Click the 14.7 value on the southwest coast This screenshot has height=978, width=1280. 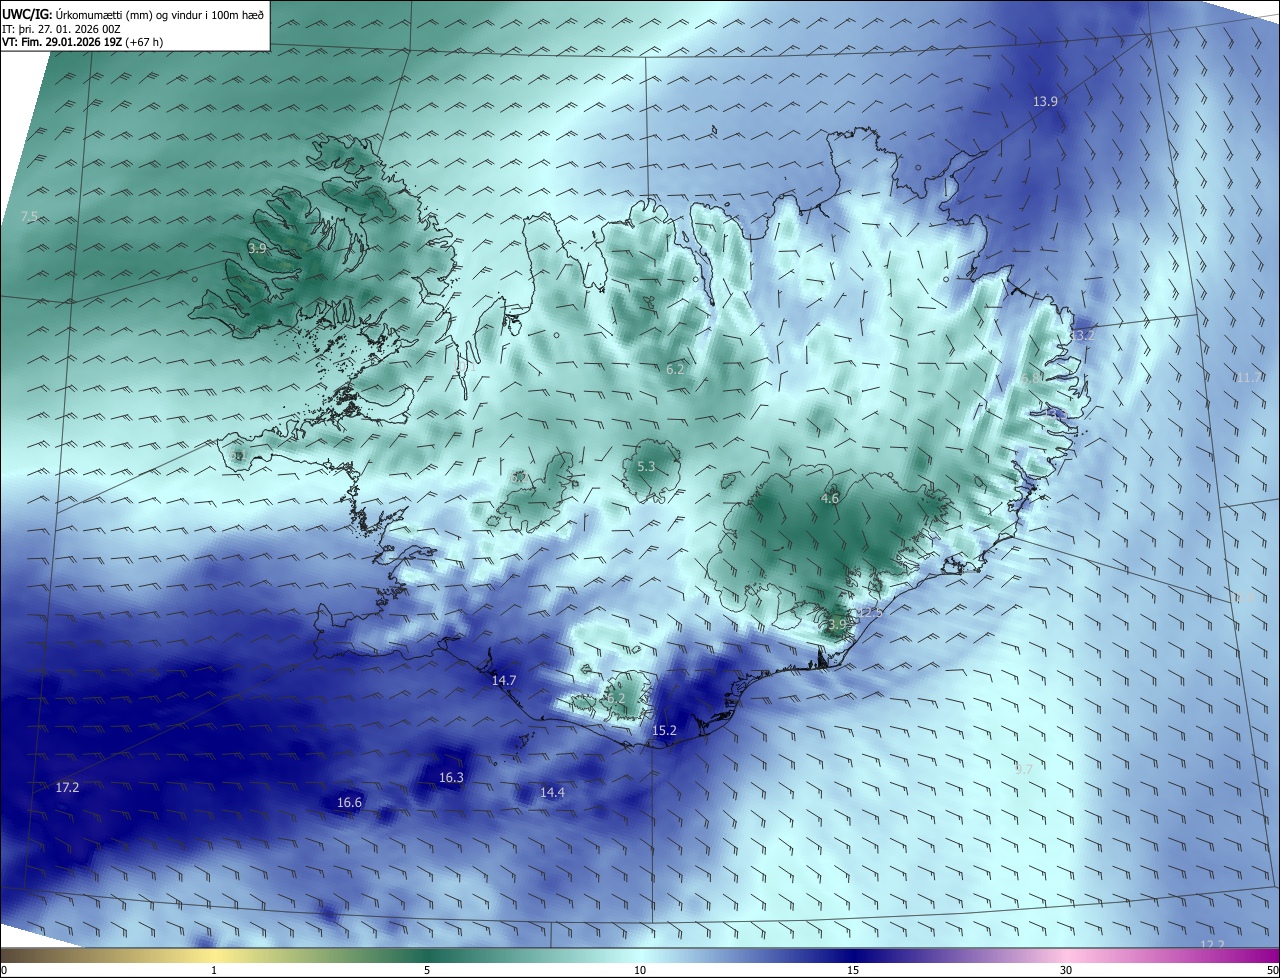(504, 680)
